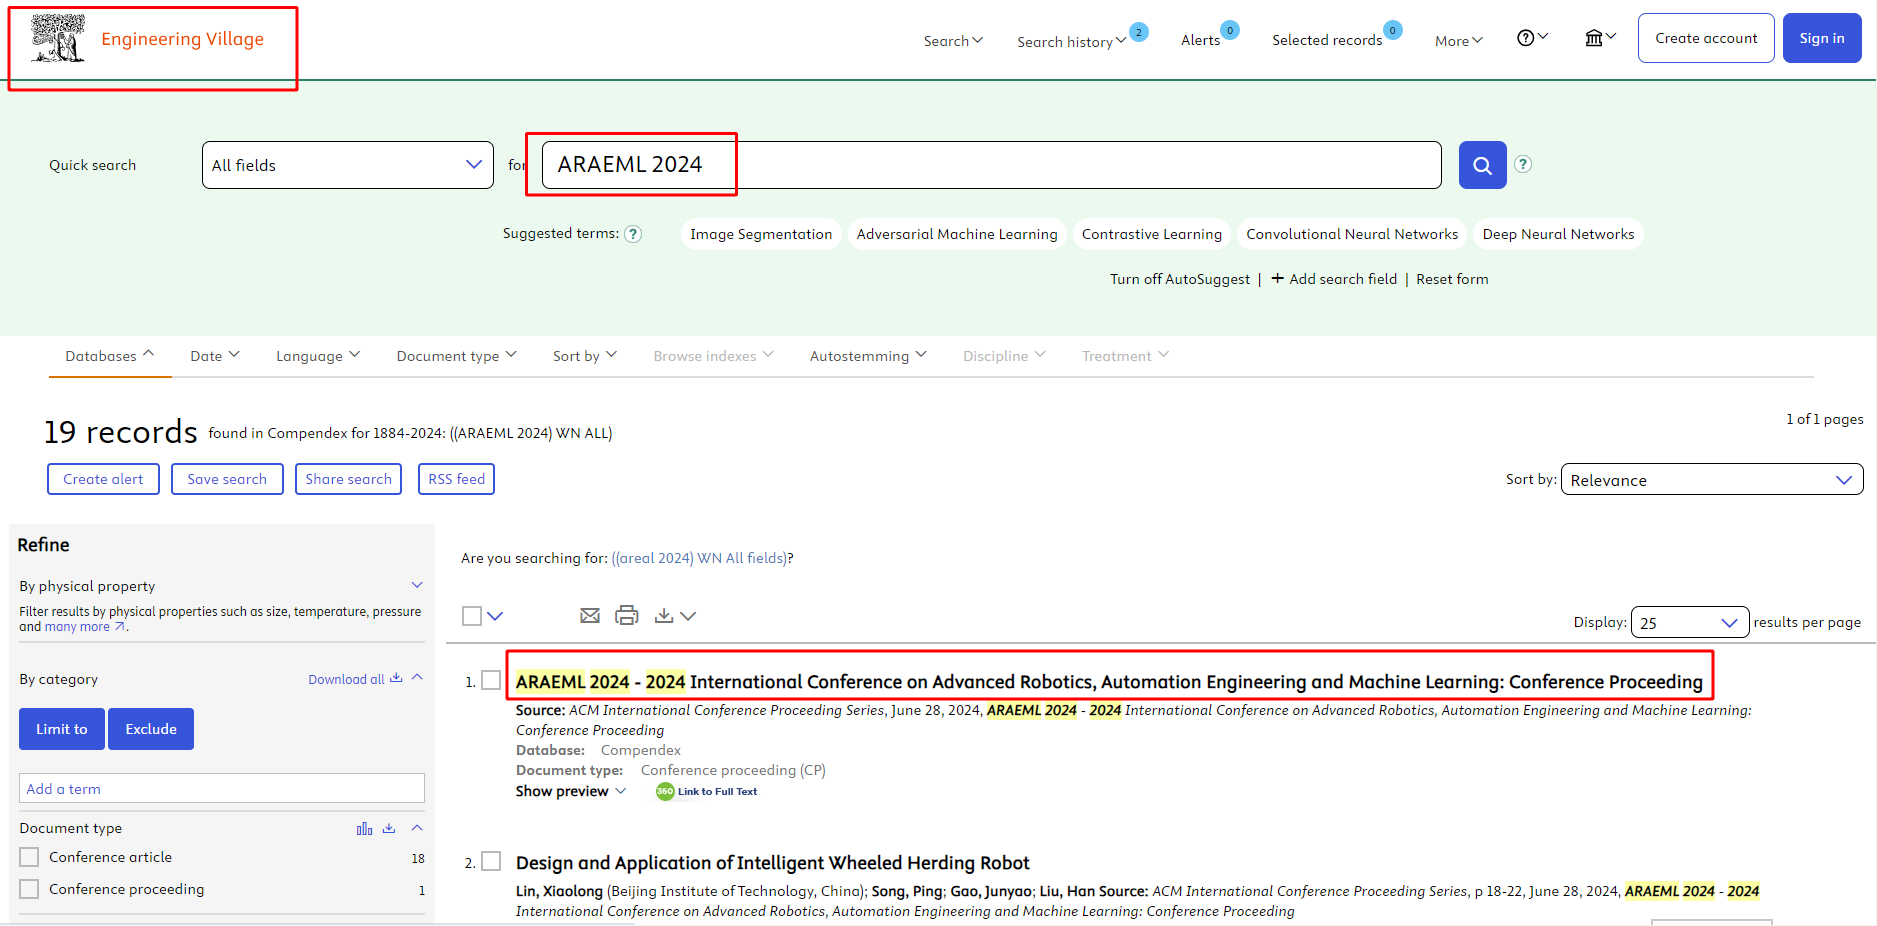Open Autostemming tab

[x=868, y=356]
